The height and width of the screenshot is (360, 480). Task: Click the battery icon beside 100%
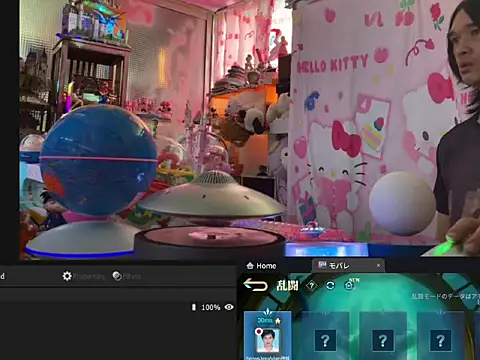[194, 307]
